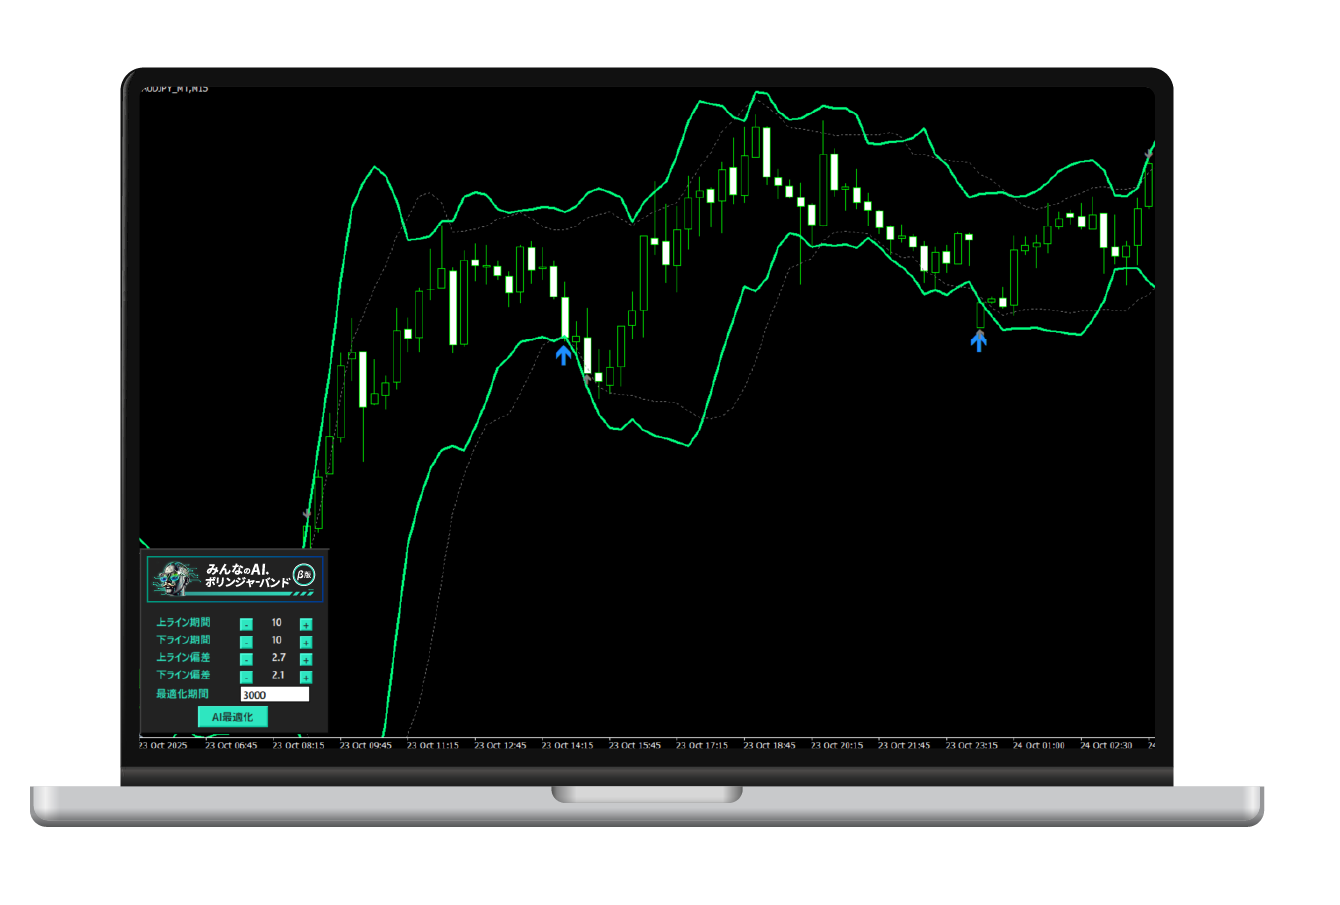Screen dimensions: 1340x905
Task: Click the robot face logo icon
Action: [175, 578]
